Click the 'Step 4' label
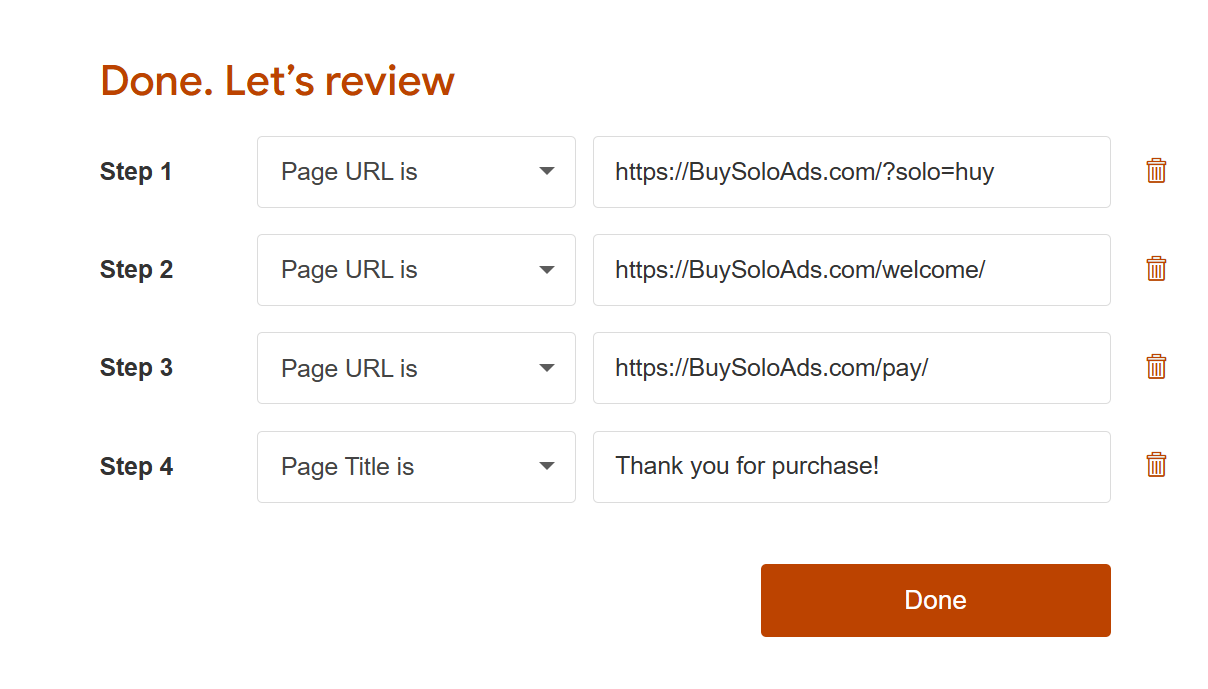Viewport: 1208px width, 689px height. coord(136,467)
